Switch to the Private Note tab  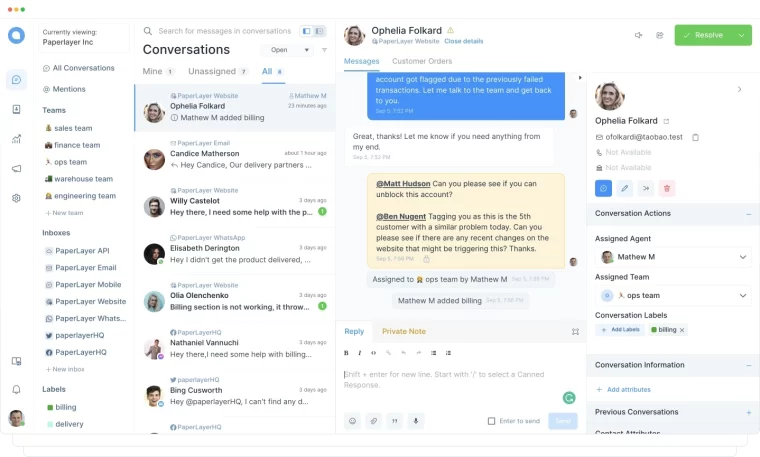(404, 331)
